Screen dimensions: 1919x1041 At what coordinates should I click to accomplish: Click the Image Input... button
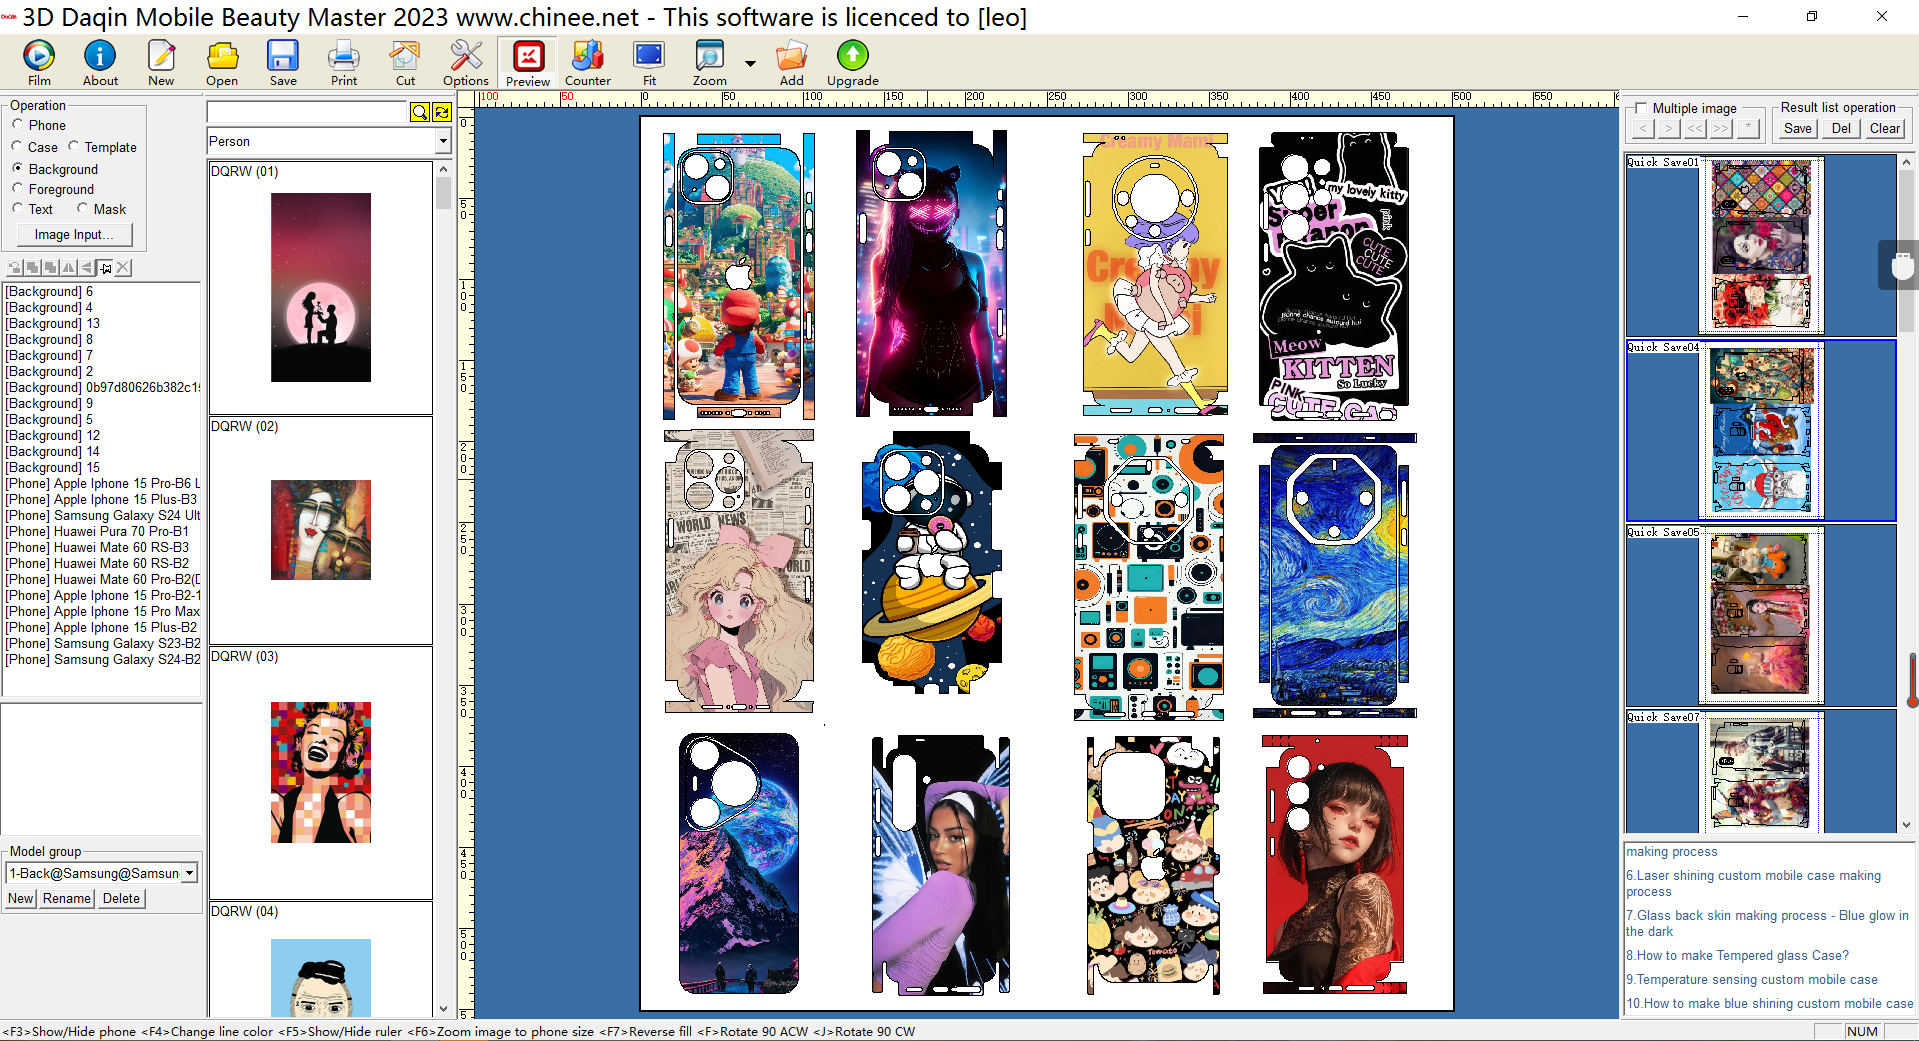click(x=75, y=235)
